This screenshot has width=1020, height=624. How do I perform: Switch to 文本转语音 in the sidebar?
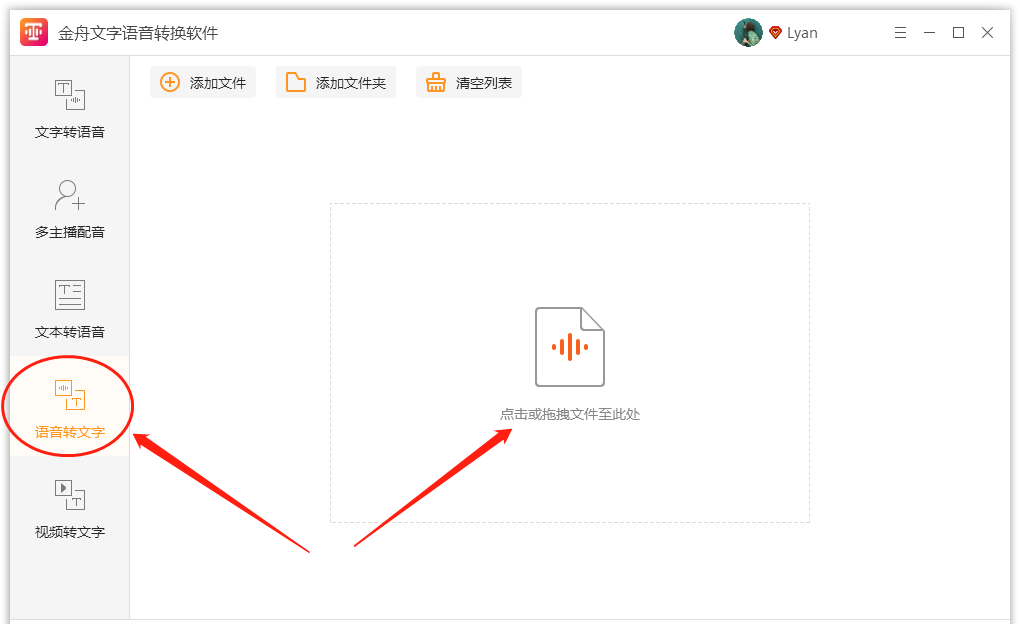tap(69, 308)
